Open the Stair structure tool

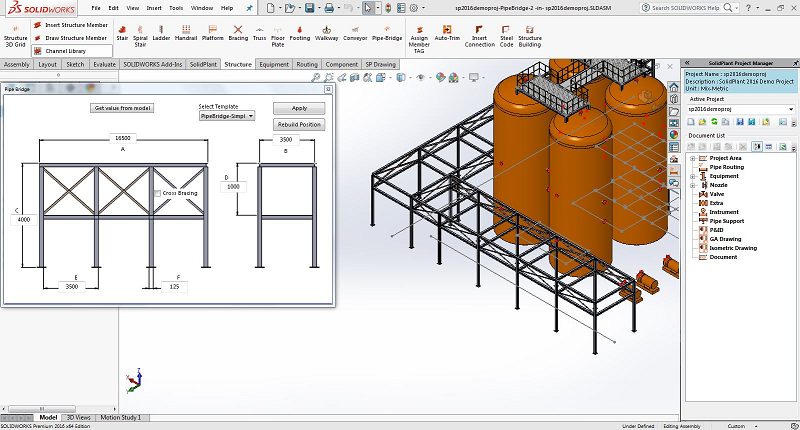click(122, 33)
